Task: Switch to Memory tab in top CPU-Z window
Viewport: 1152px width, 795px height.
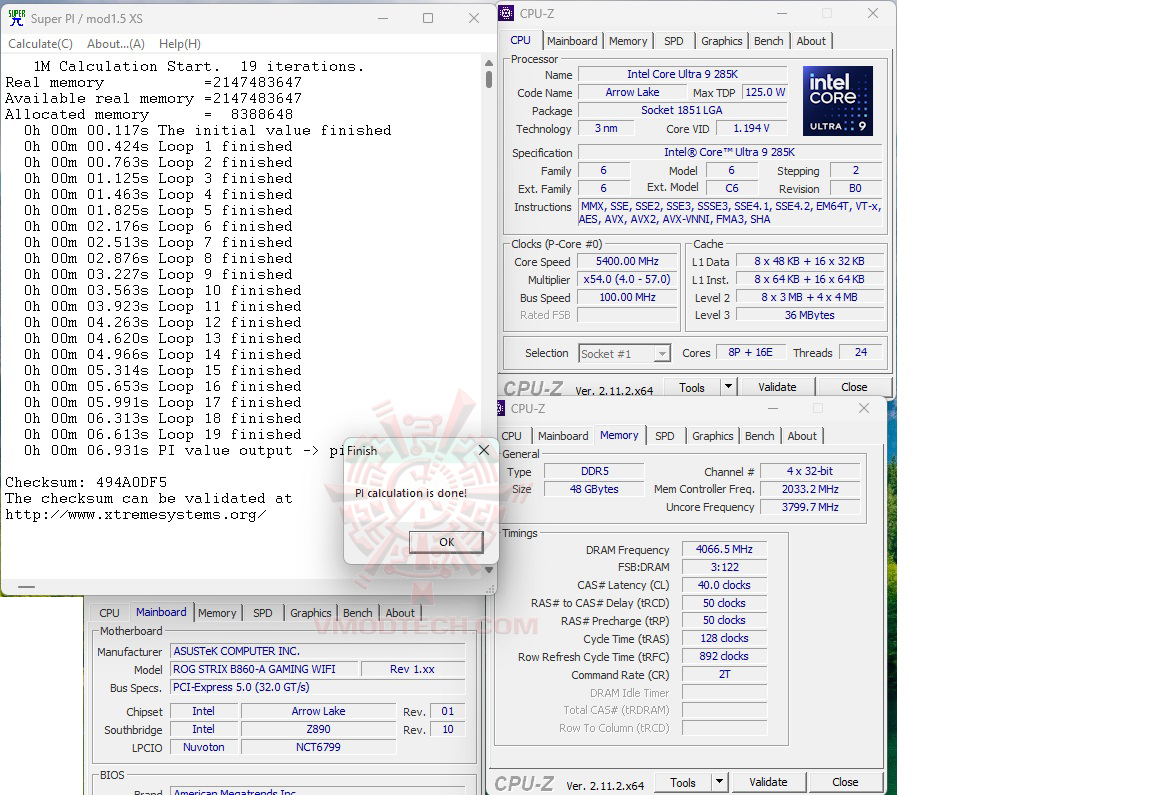Action: (x=628, y=41)
